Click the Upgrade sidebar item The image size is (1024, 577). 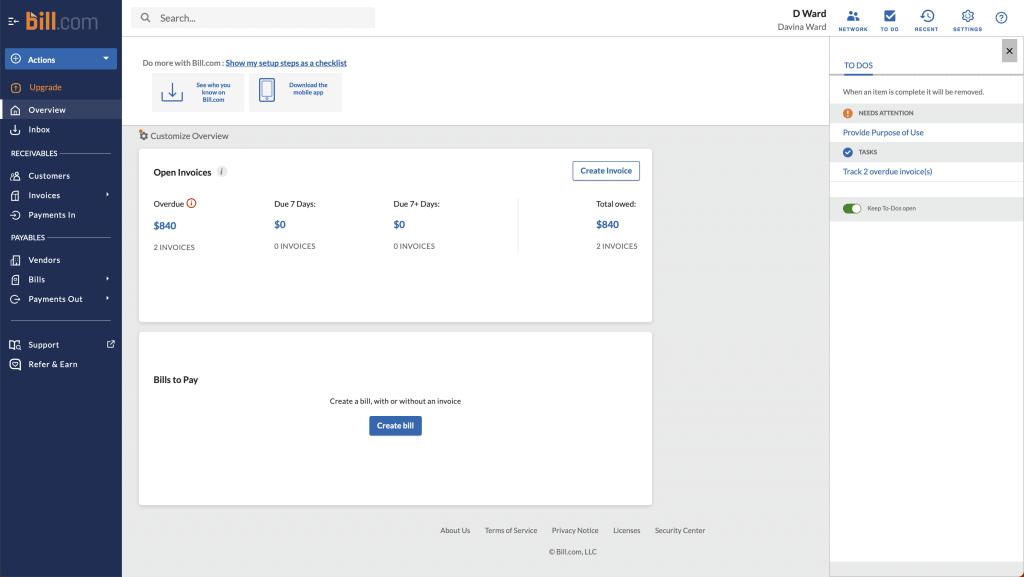click(x=45, y=87)
